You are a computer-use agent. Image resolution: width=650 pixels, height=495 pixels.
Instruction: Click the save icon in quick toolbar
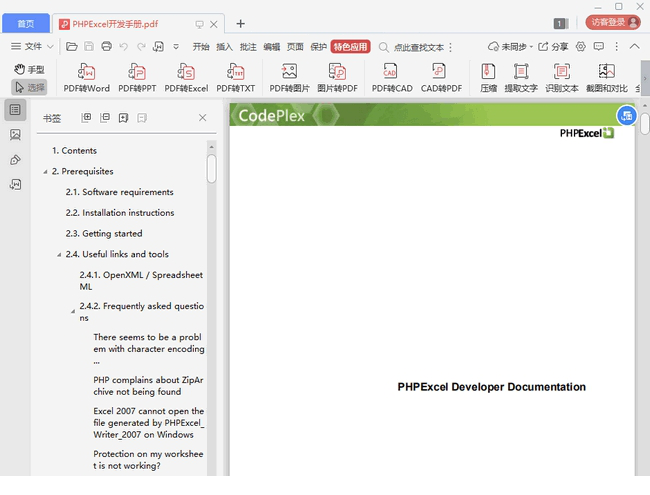[x=89, y=46]
